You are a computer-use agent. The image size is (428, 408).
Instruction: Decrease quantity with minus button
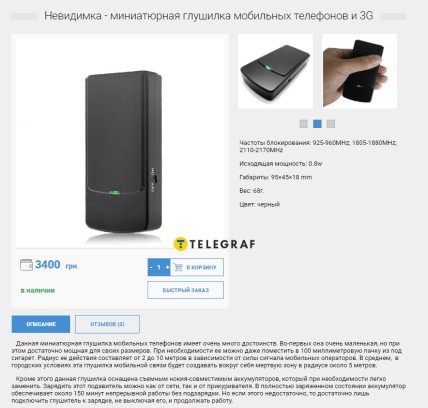(x=151, y=267)
